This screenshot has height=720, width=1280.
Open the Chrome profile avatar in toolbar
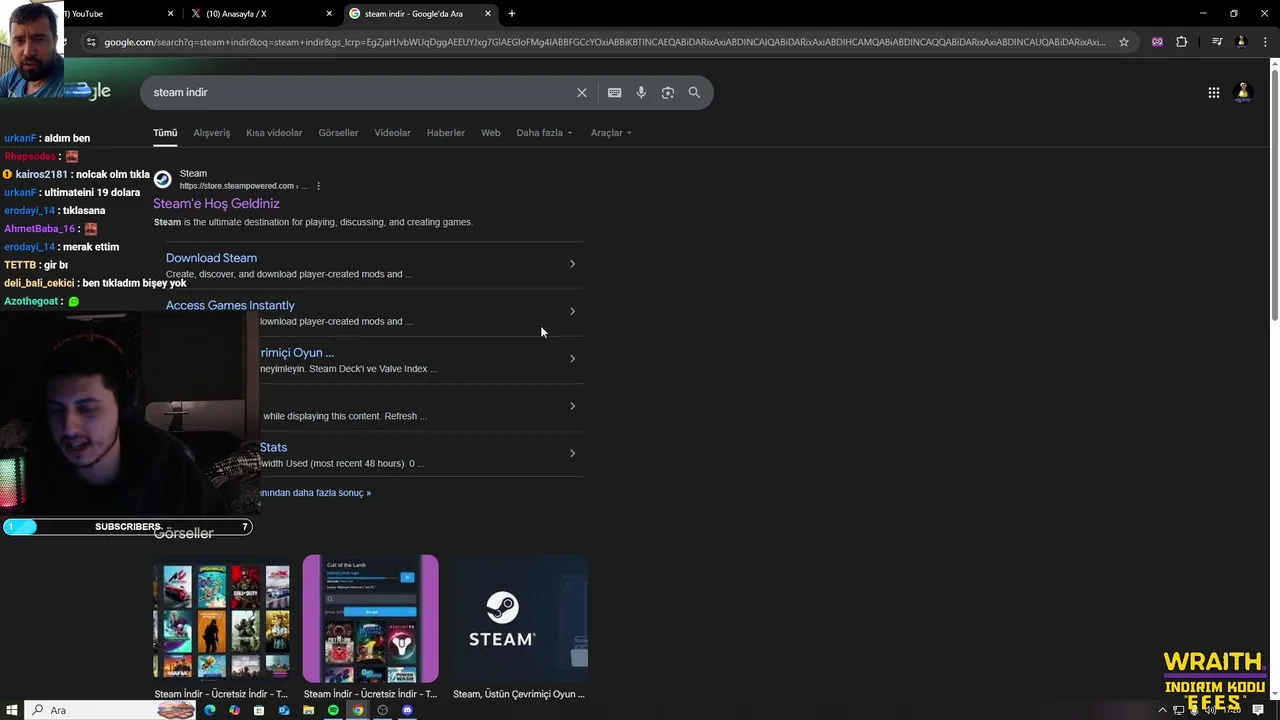coord(1241,42)
